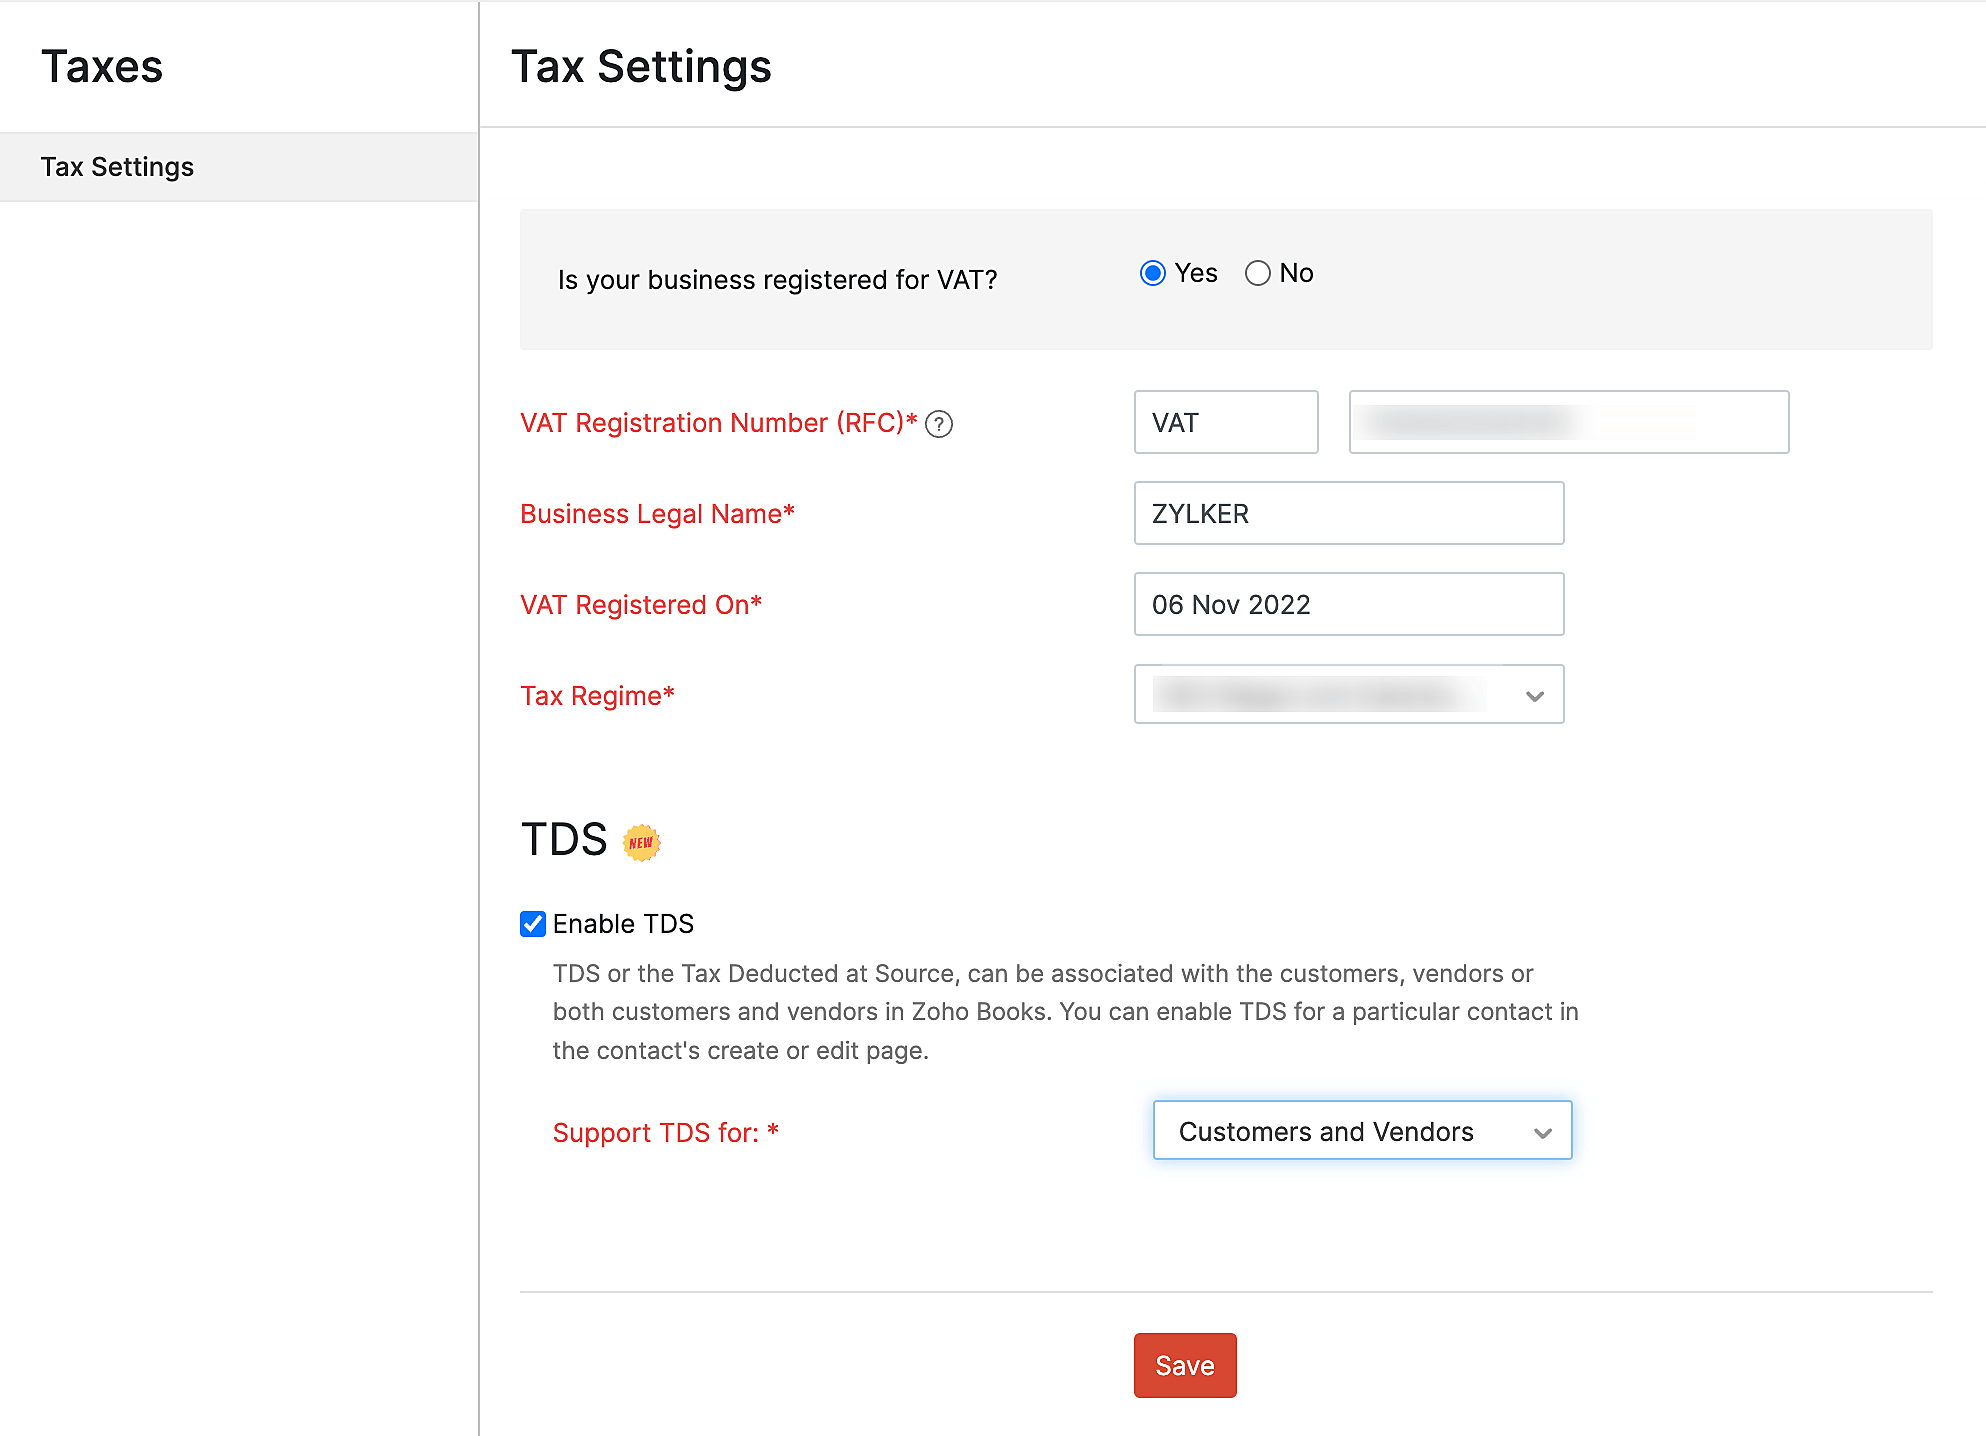Click the help icon beside VAT Registration Number

click(x=940, y=424)
